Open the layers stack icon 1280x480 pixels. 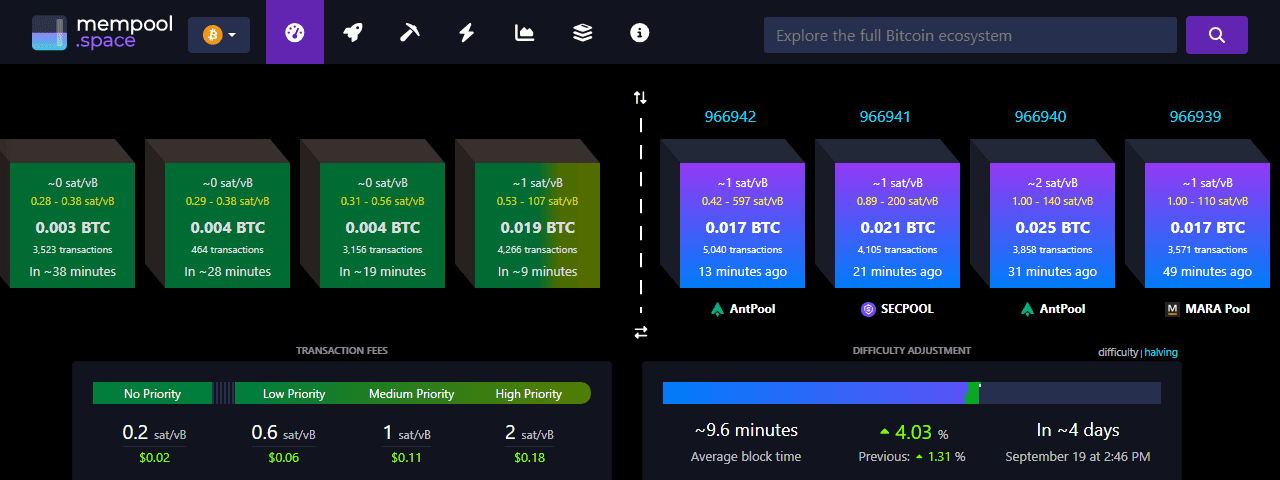(x=582, y=32)
